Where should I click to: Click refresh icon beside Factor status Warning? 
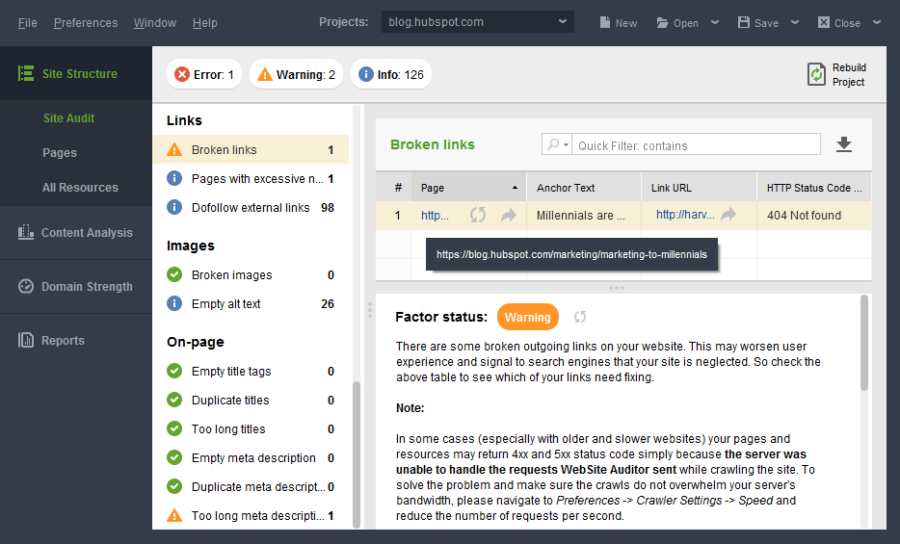coord(580,317)
